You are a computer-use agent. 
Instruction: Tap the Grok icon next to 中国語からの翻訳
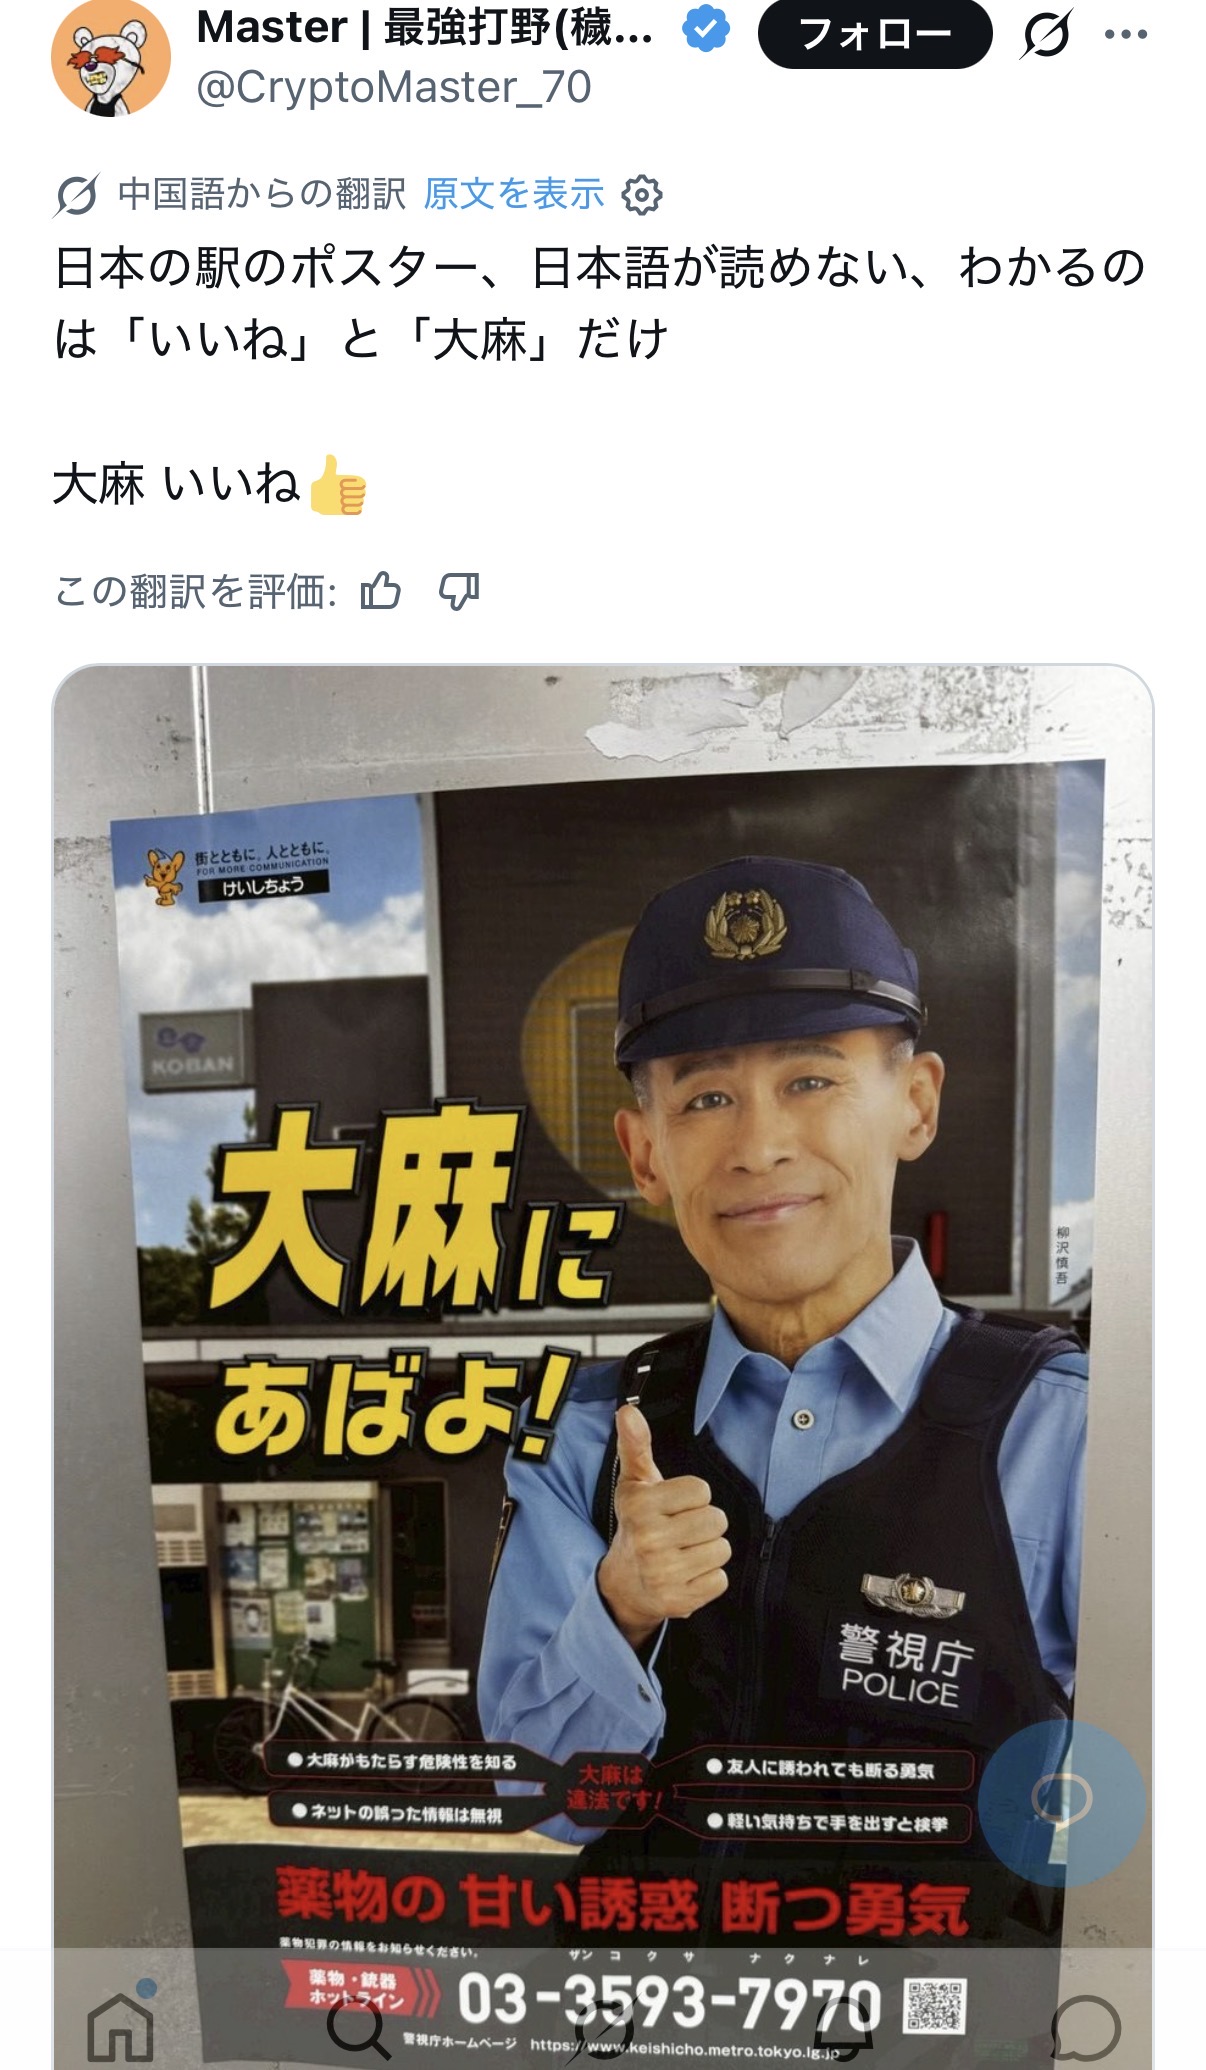click(77, 194)
